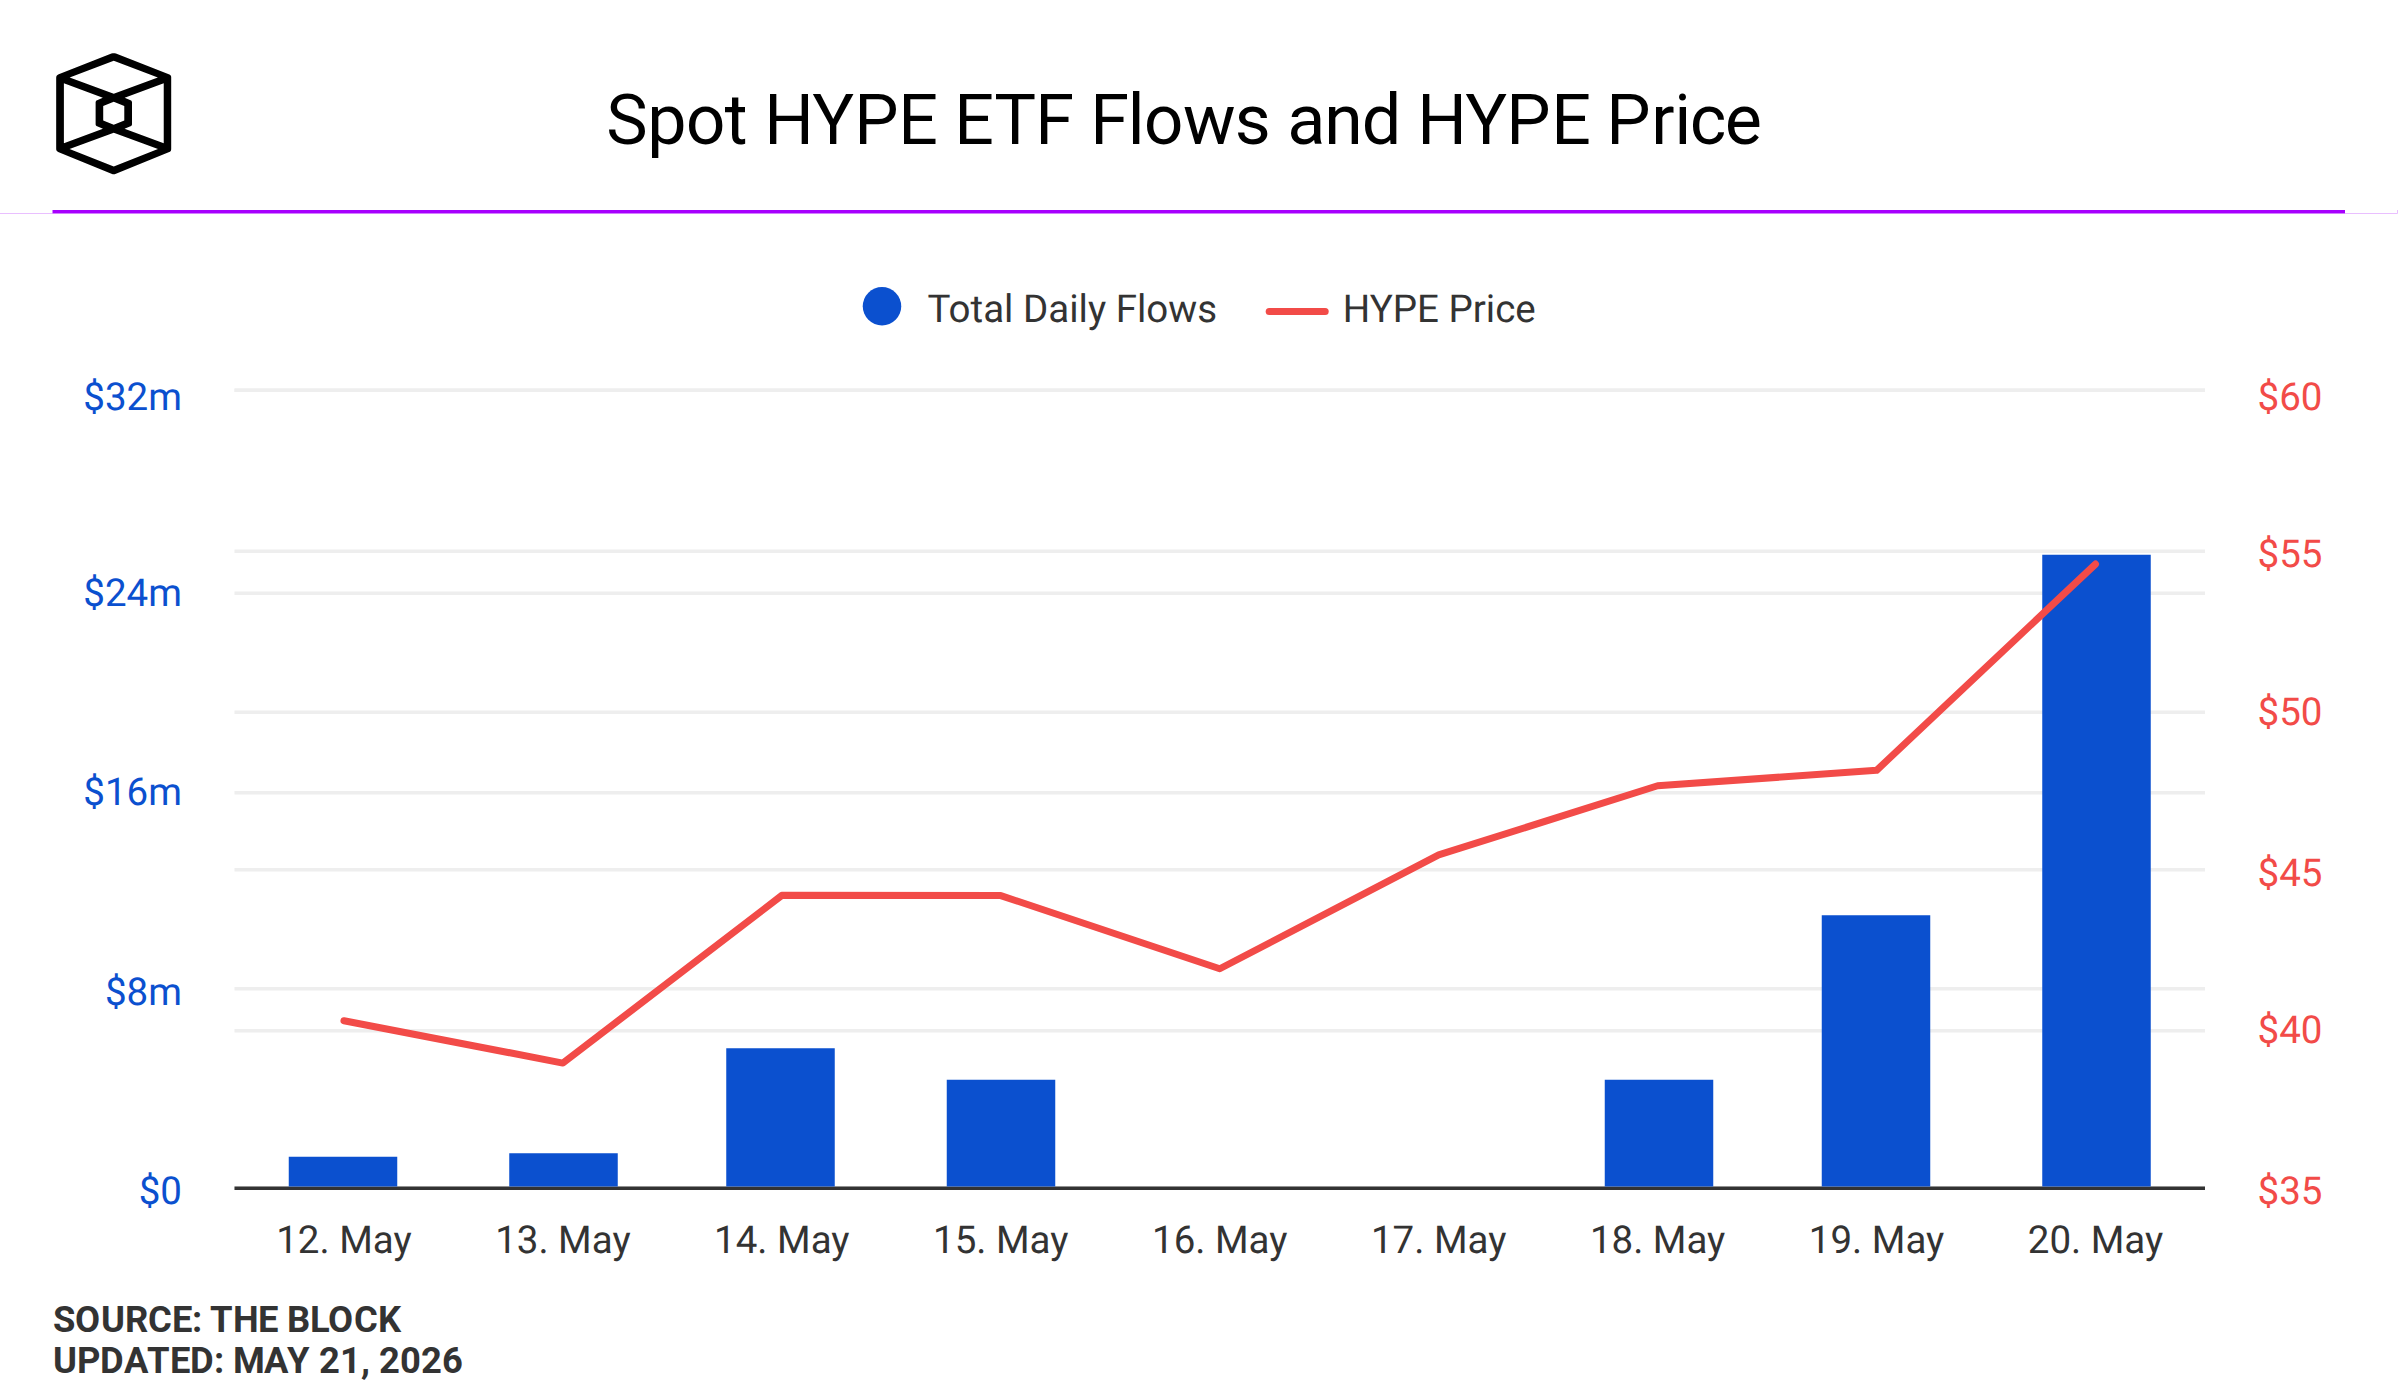This screenshot has width=2401, height=1400.
Task: Select the 18. May flows bar
Action: 1659,1134
